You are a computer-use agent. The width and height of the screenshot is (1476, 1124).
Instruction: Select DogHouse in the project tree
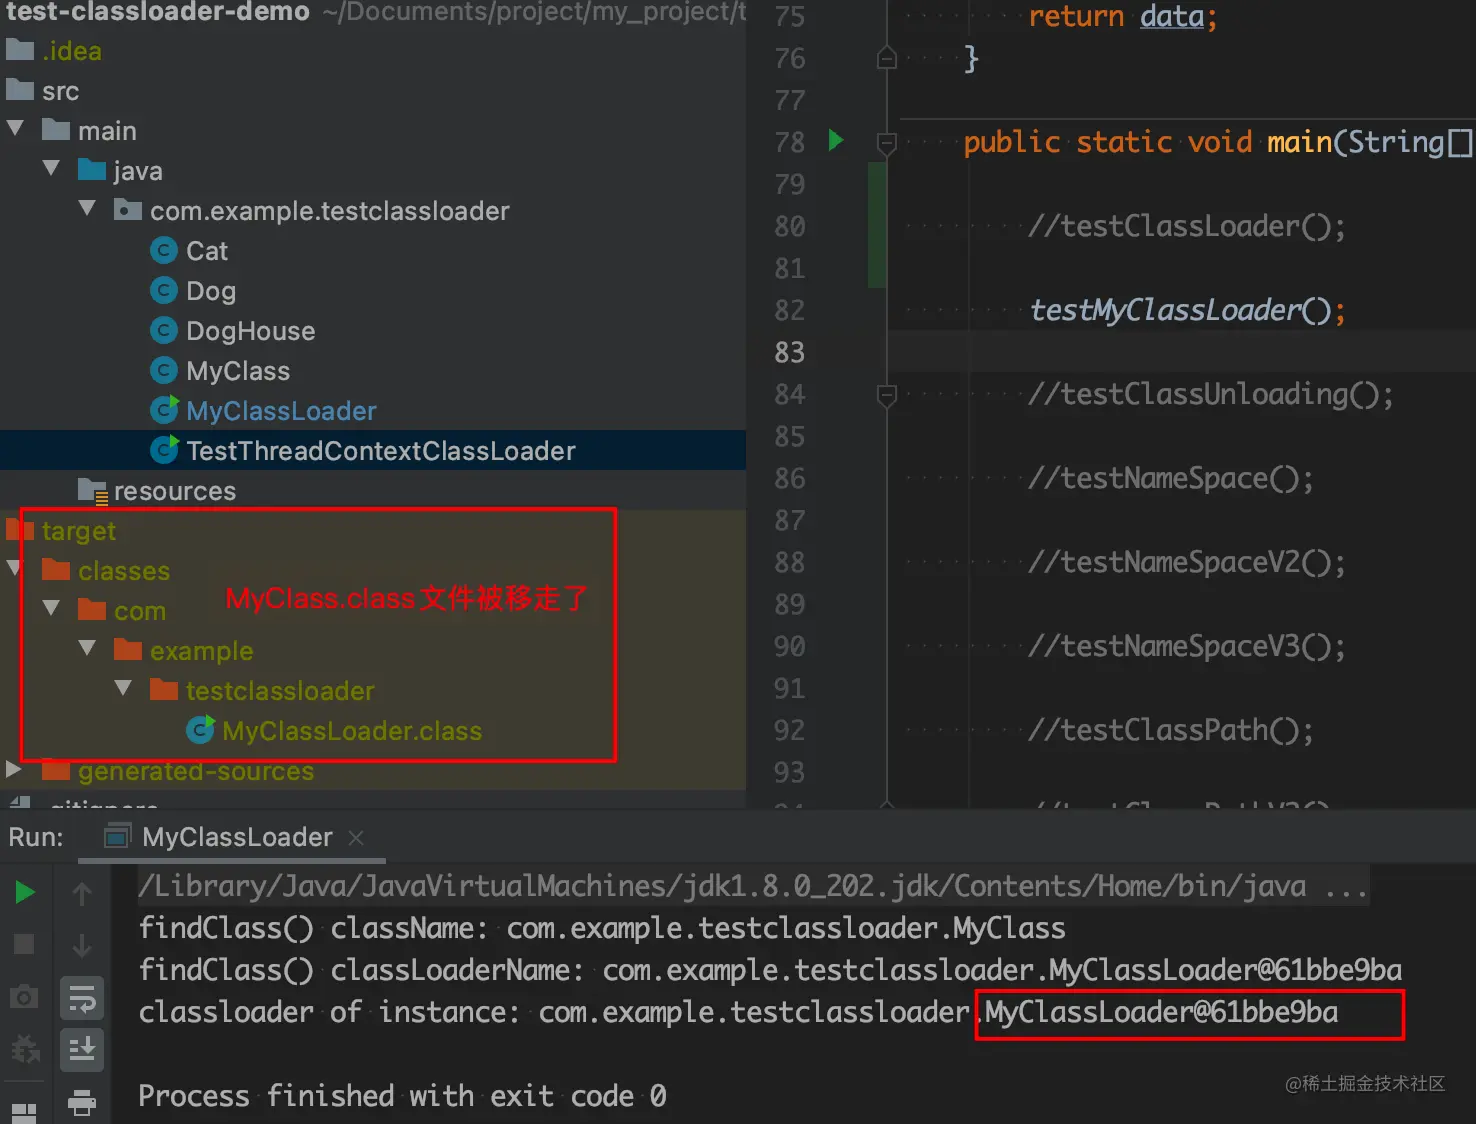point(250,331)
